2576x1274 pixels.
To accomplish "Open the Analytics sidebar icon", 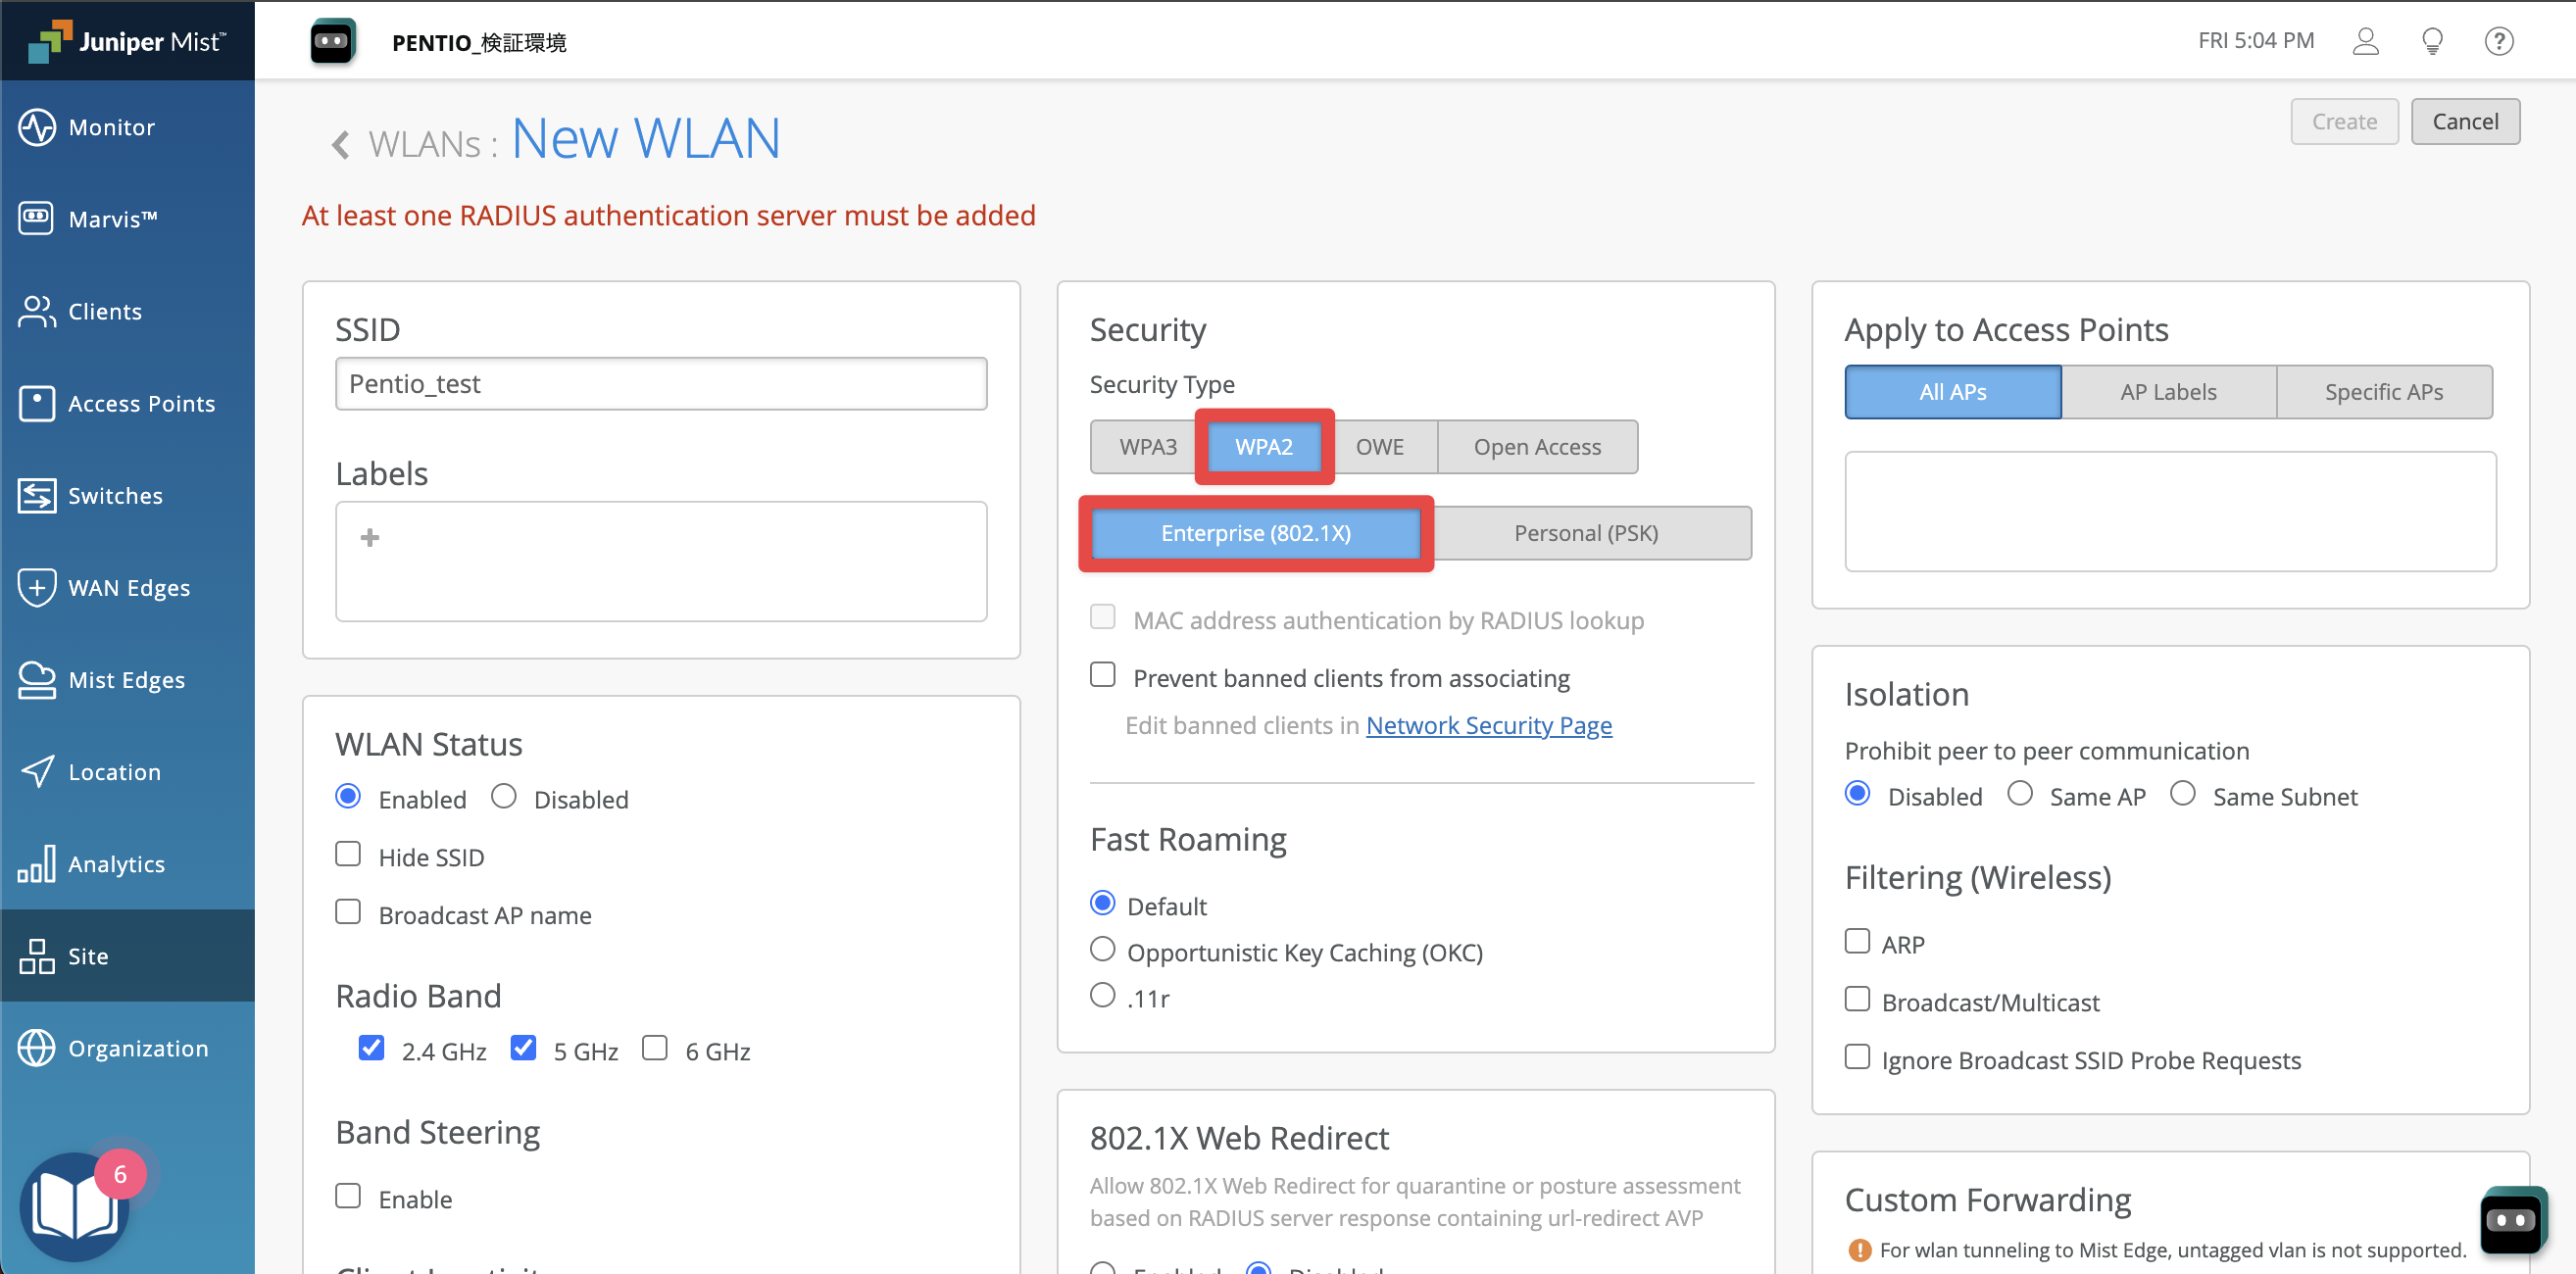I will [x=37, y=864].
